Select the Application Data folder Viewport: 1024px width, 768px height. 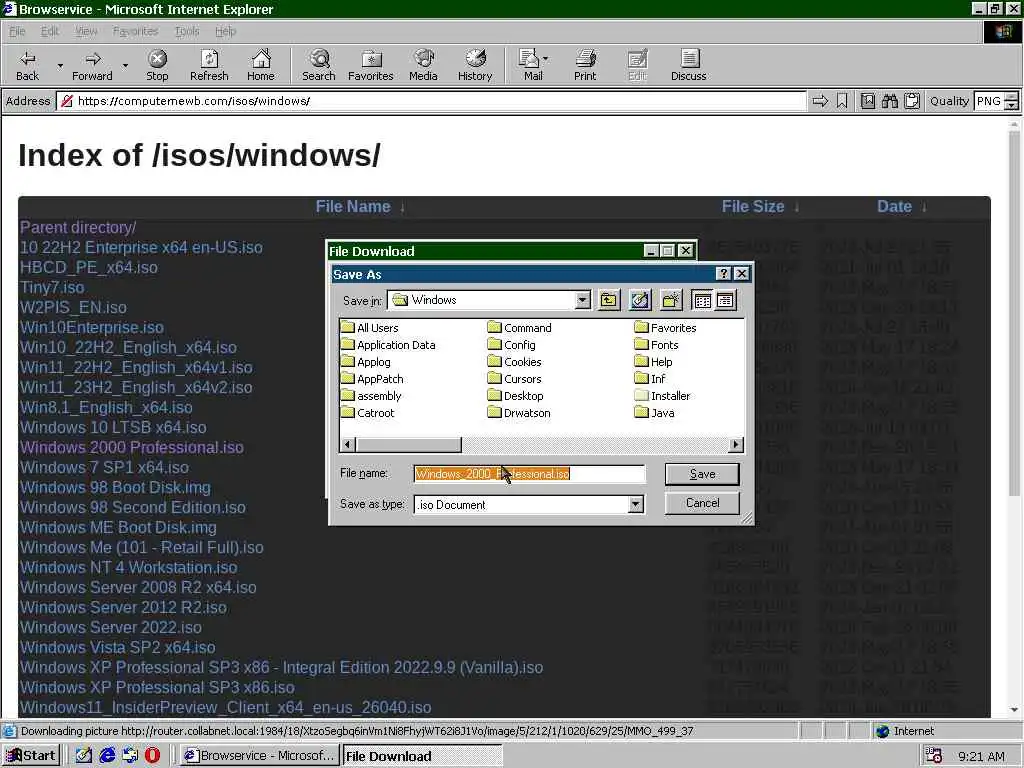(x=388, y=345)
